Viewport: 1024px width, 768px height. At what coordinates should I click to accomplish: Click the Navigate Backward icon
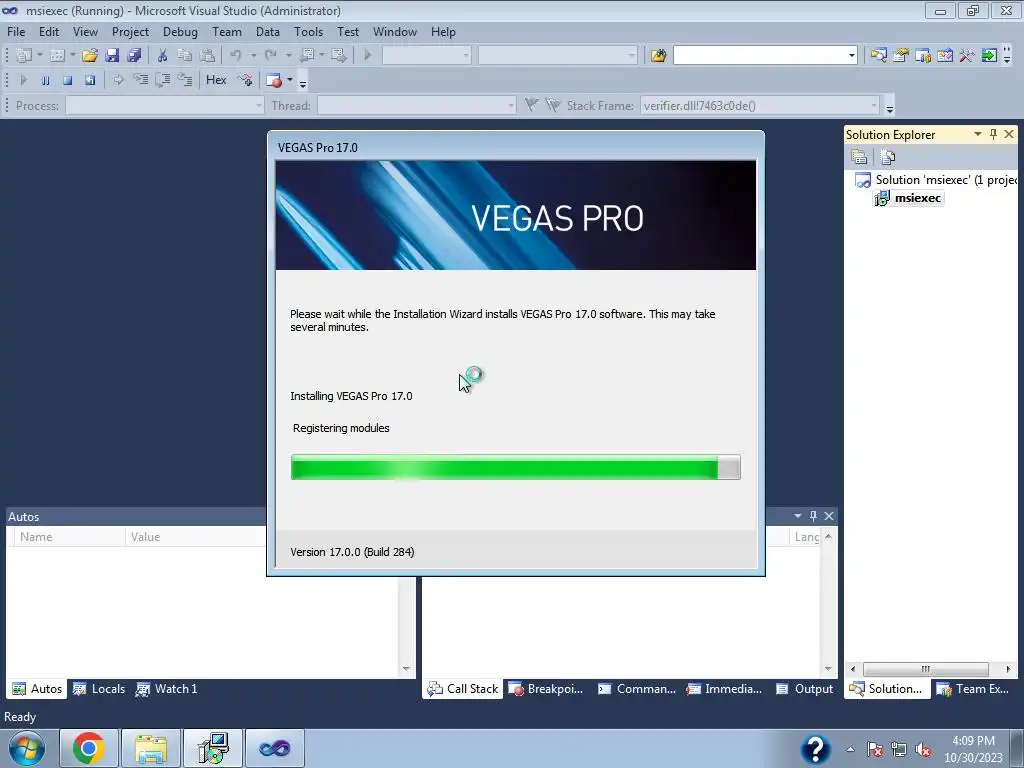[306, 56]
